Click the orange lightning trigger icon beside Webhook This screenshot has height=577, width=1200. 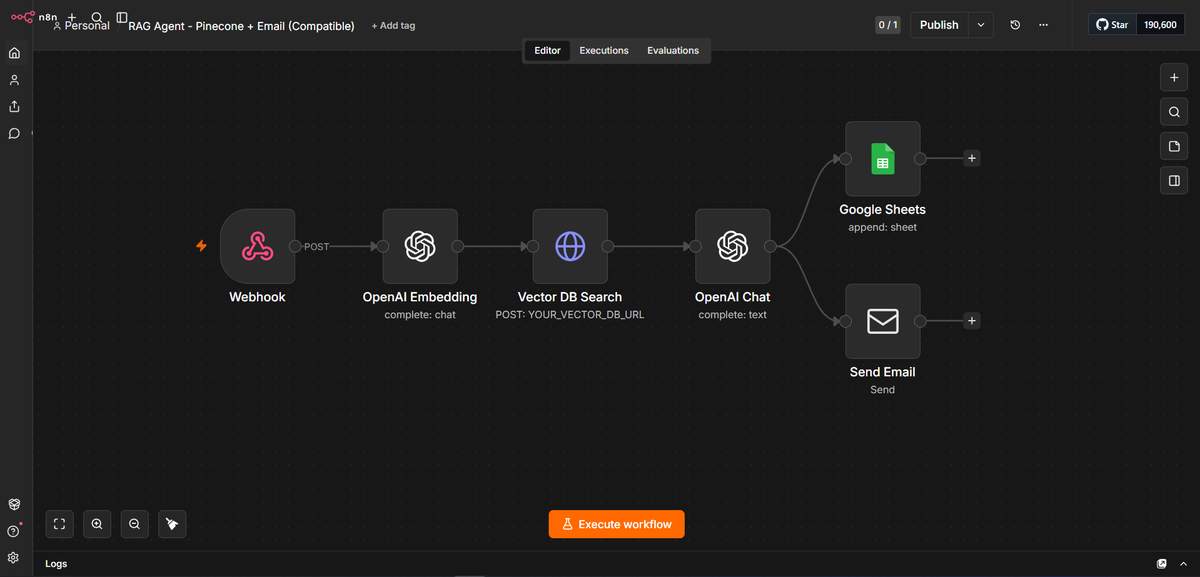pos(201,246)
